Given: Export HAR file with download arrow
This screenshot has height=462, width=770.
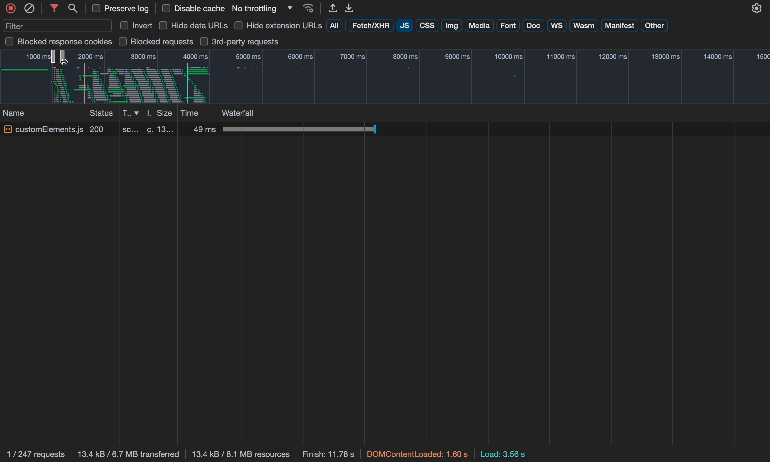Looking at the screenshot, I should pyautogui.click(x=349, y=8).
